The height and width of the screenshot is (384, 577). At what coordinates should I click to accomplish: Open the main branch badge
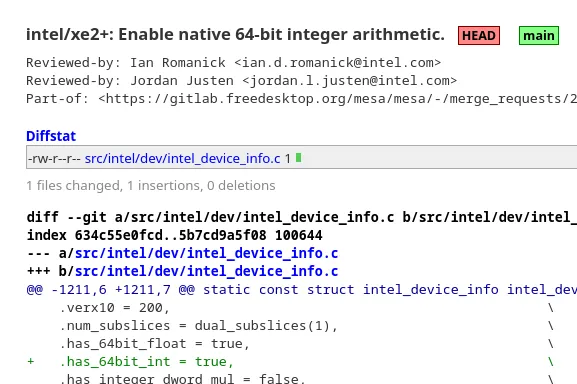pos(539,36)
